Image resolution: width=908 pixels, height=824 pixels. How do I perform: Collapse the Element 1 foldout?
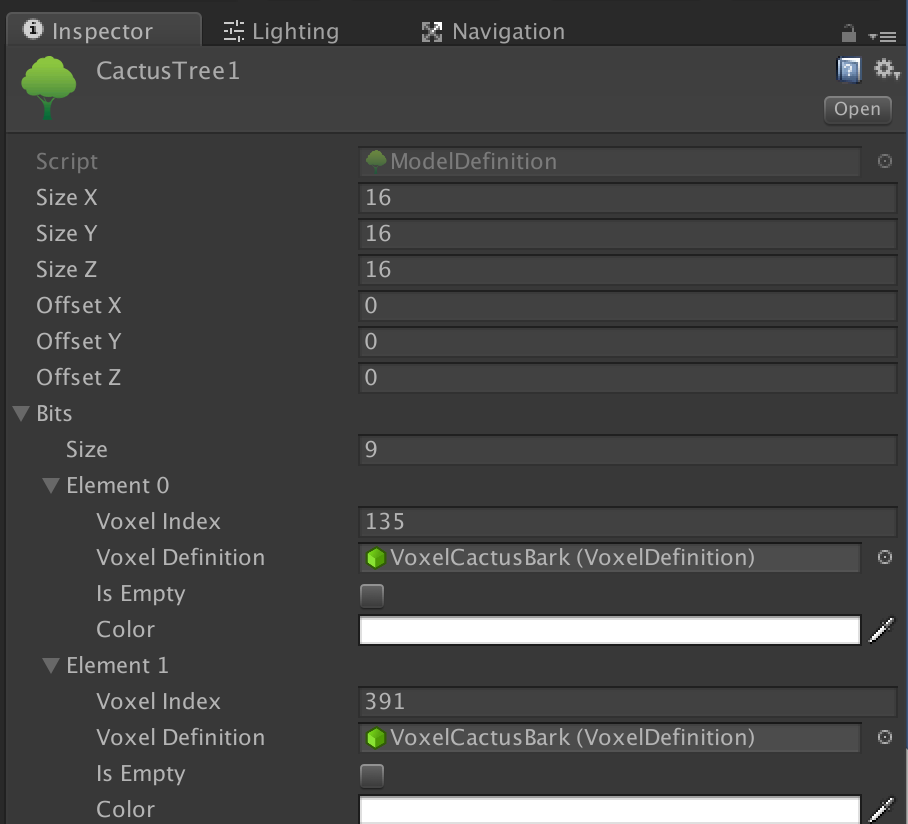coord(50,665)
